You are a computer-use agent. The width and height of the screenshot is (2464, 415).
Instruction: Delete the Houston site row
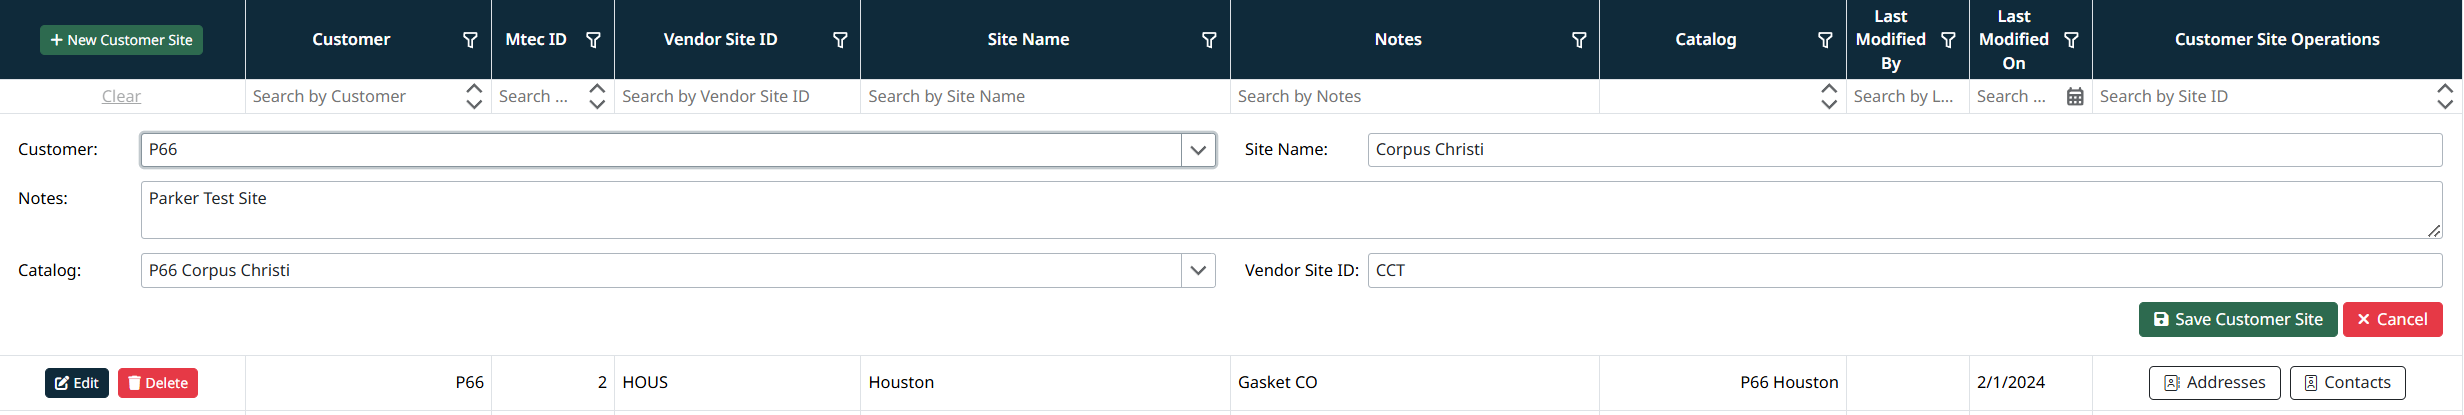click(x=158, y=383)
